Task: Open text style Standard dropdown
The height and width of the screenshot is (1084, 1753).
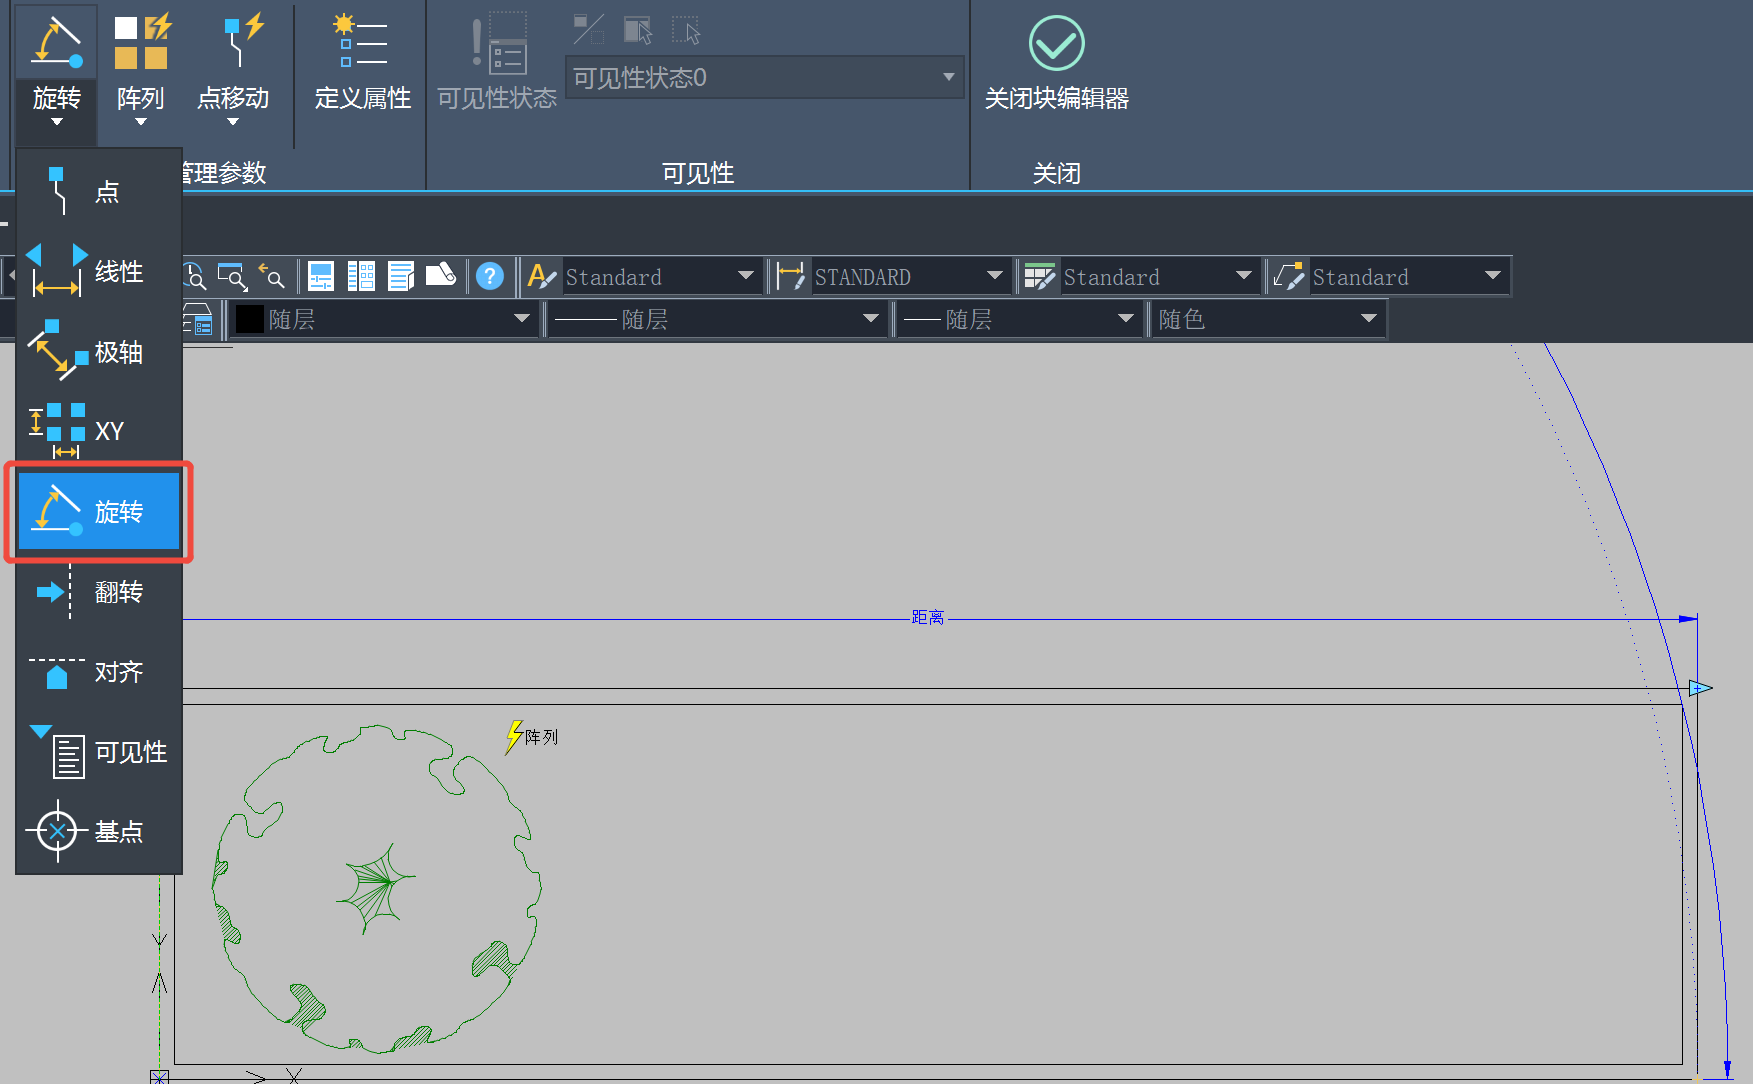Action: tap(745, 276)
